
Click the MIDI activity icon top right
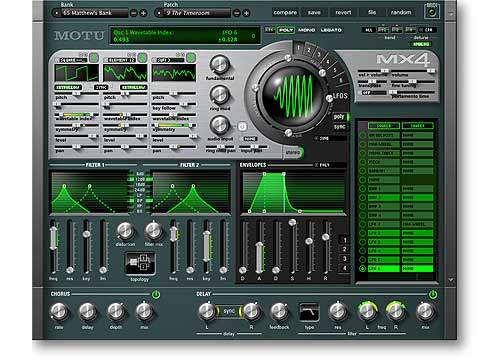point(432,11)
